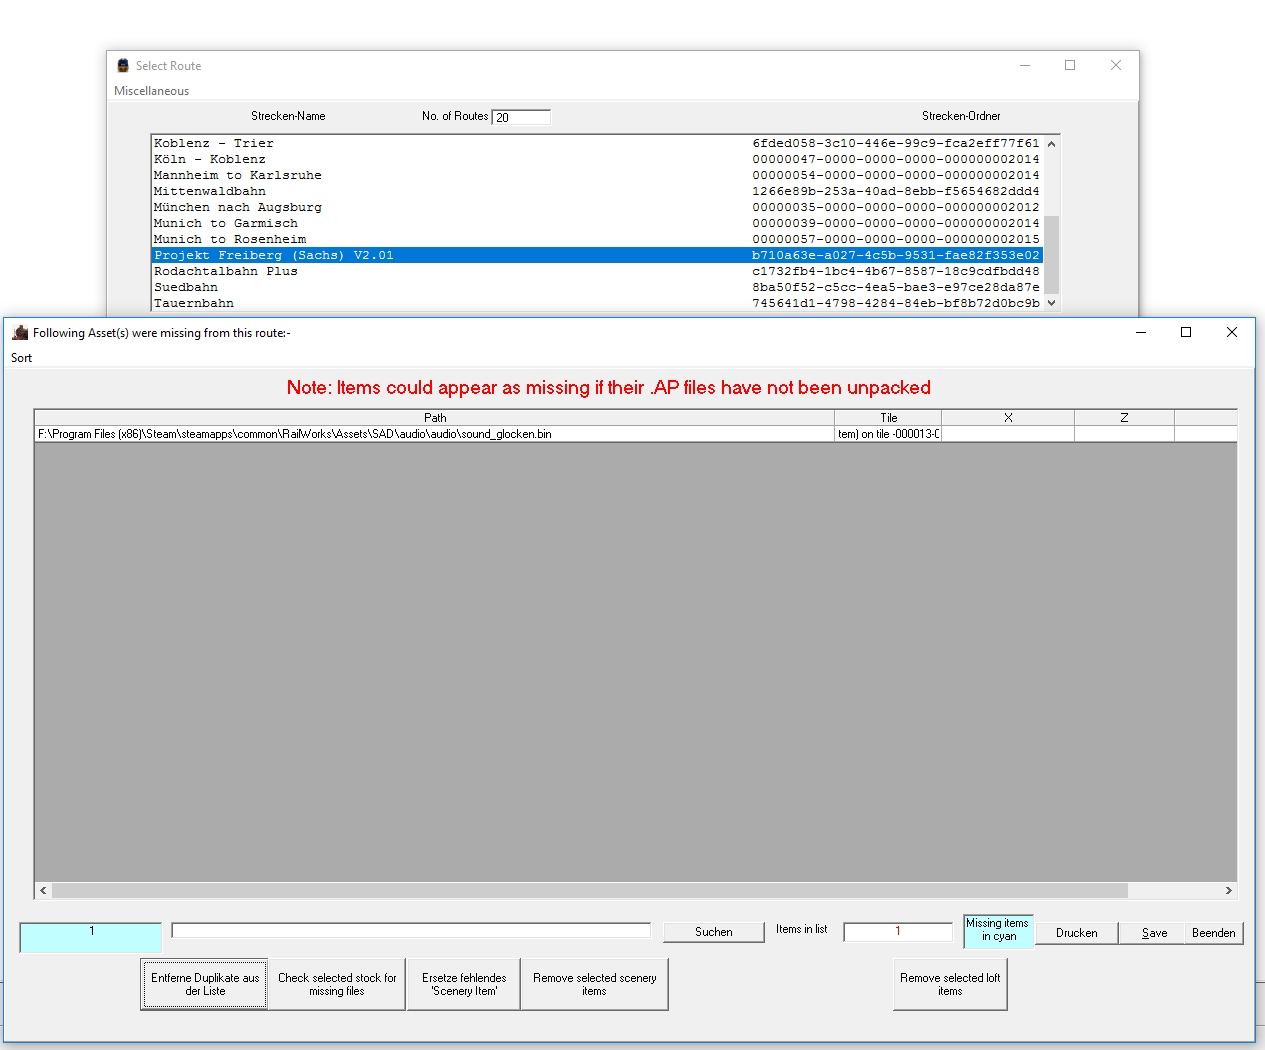Click the horizontal scrollbar thumb of asset table
The height and width of the screenshot is (1050, 1265).
pyautogui.click(x=590, y=890)
